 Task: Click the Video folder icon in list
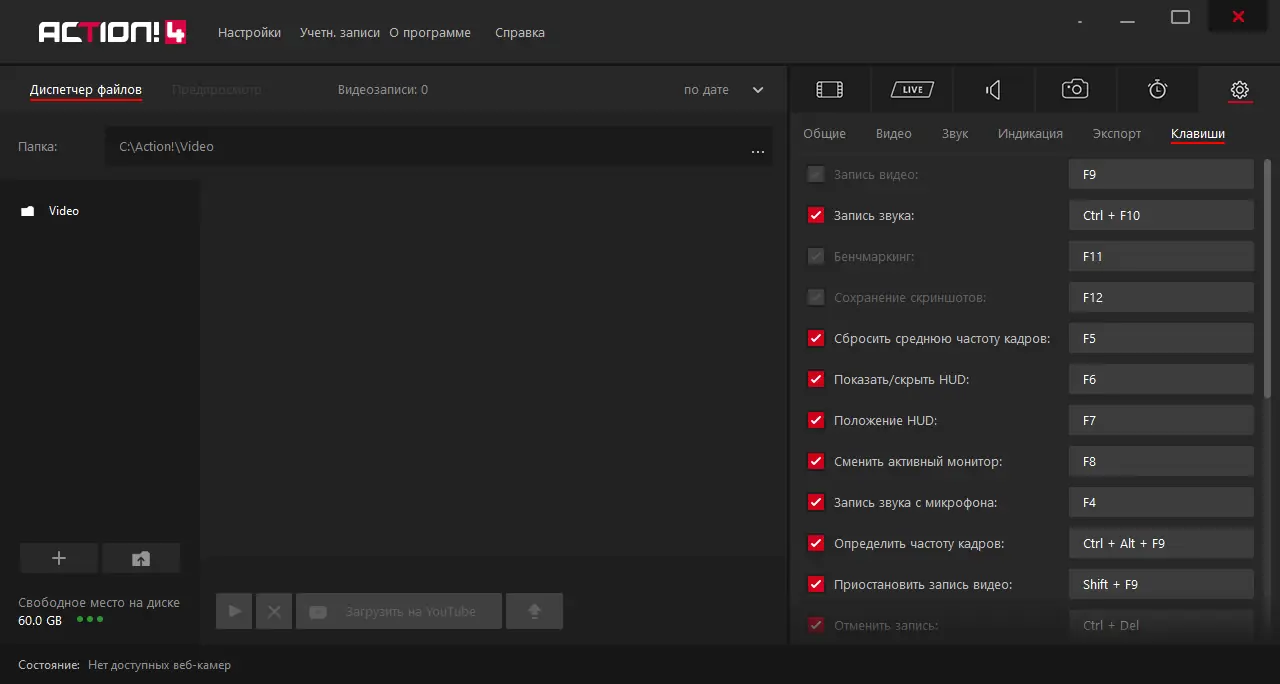[28, 211]
